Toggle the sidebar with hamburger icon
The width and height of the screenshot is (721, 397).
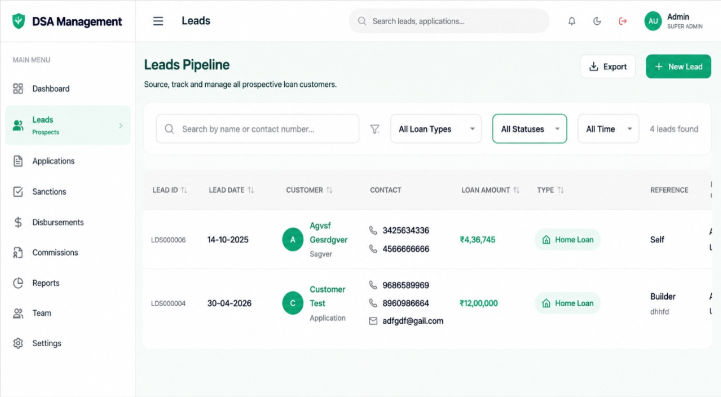click(158, 21)
